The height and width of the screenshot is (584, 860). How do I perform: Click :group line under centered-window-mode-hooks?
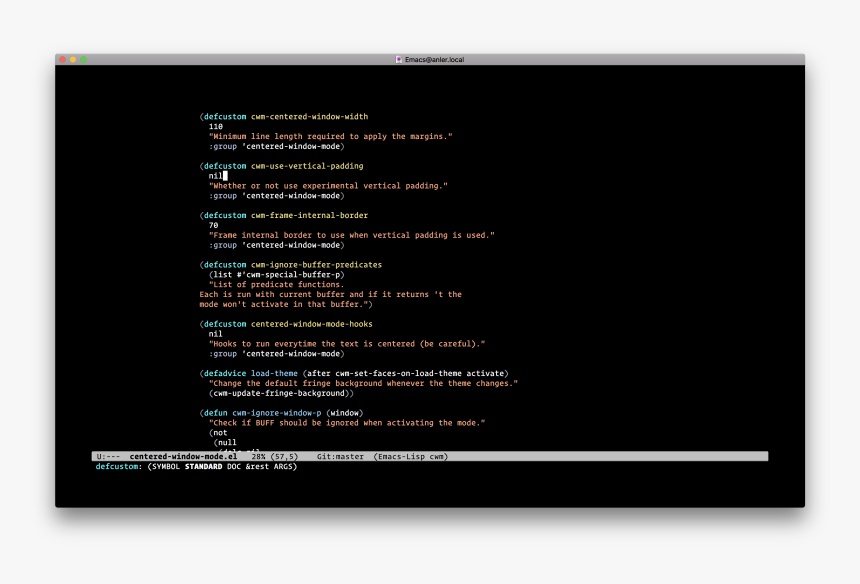pyautogui.click(x=276, y=354)
